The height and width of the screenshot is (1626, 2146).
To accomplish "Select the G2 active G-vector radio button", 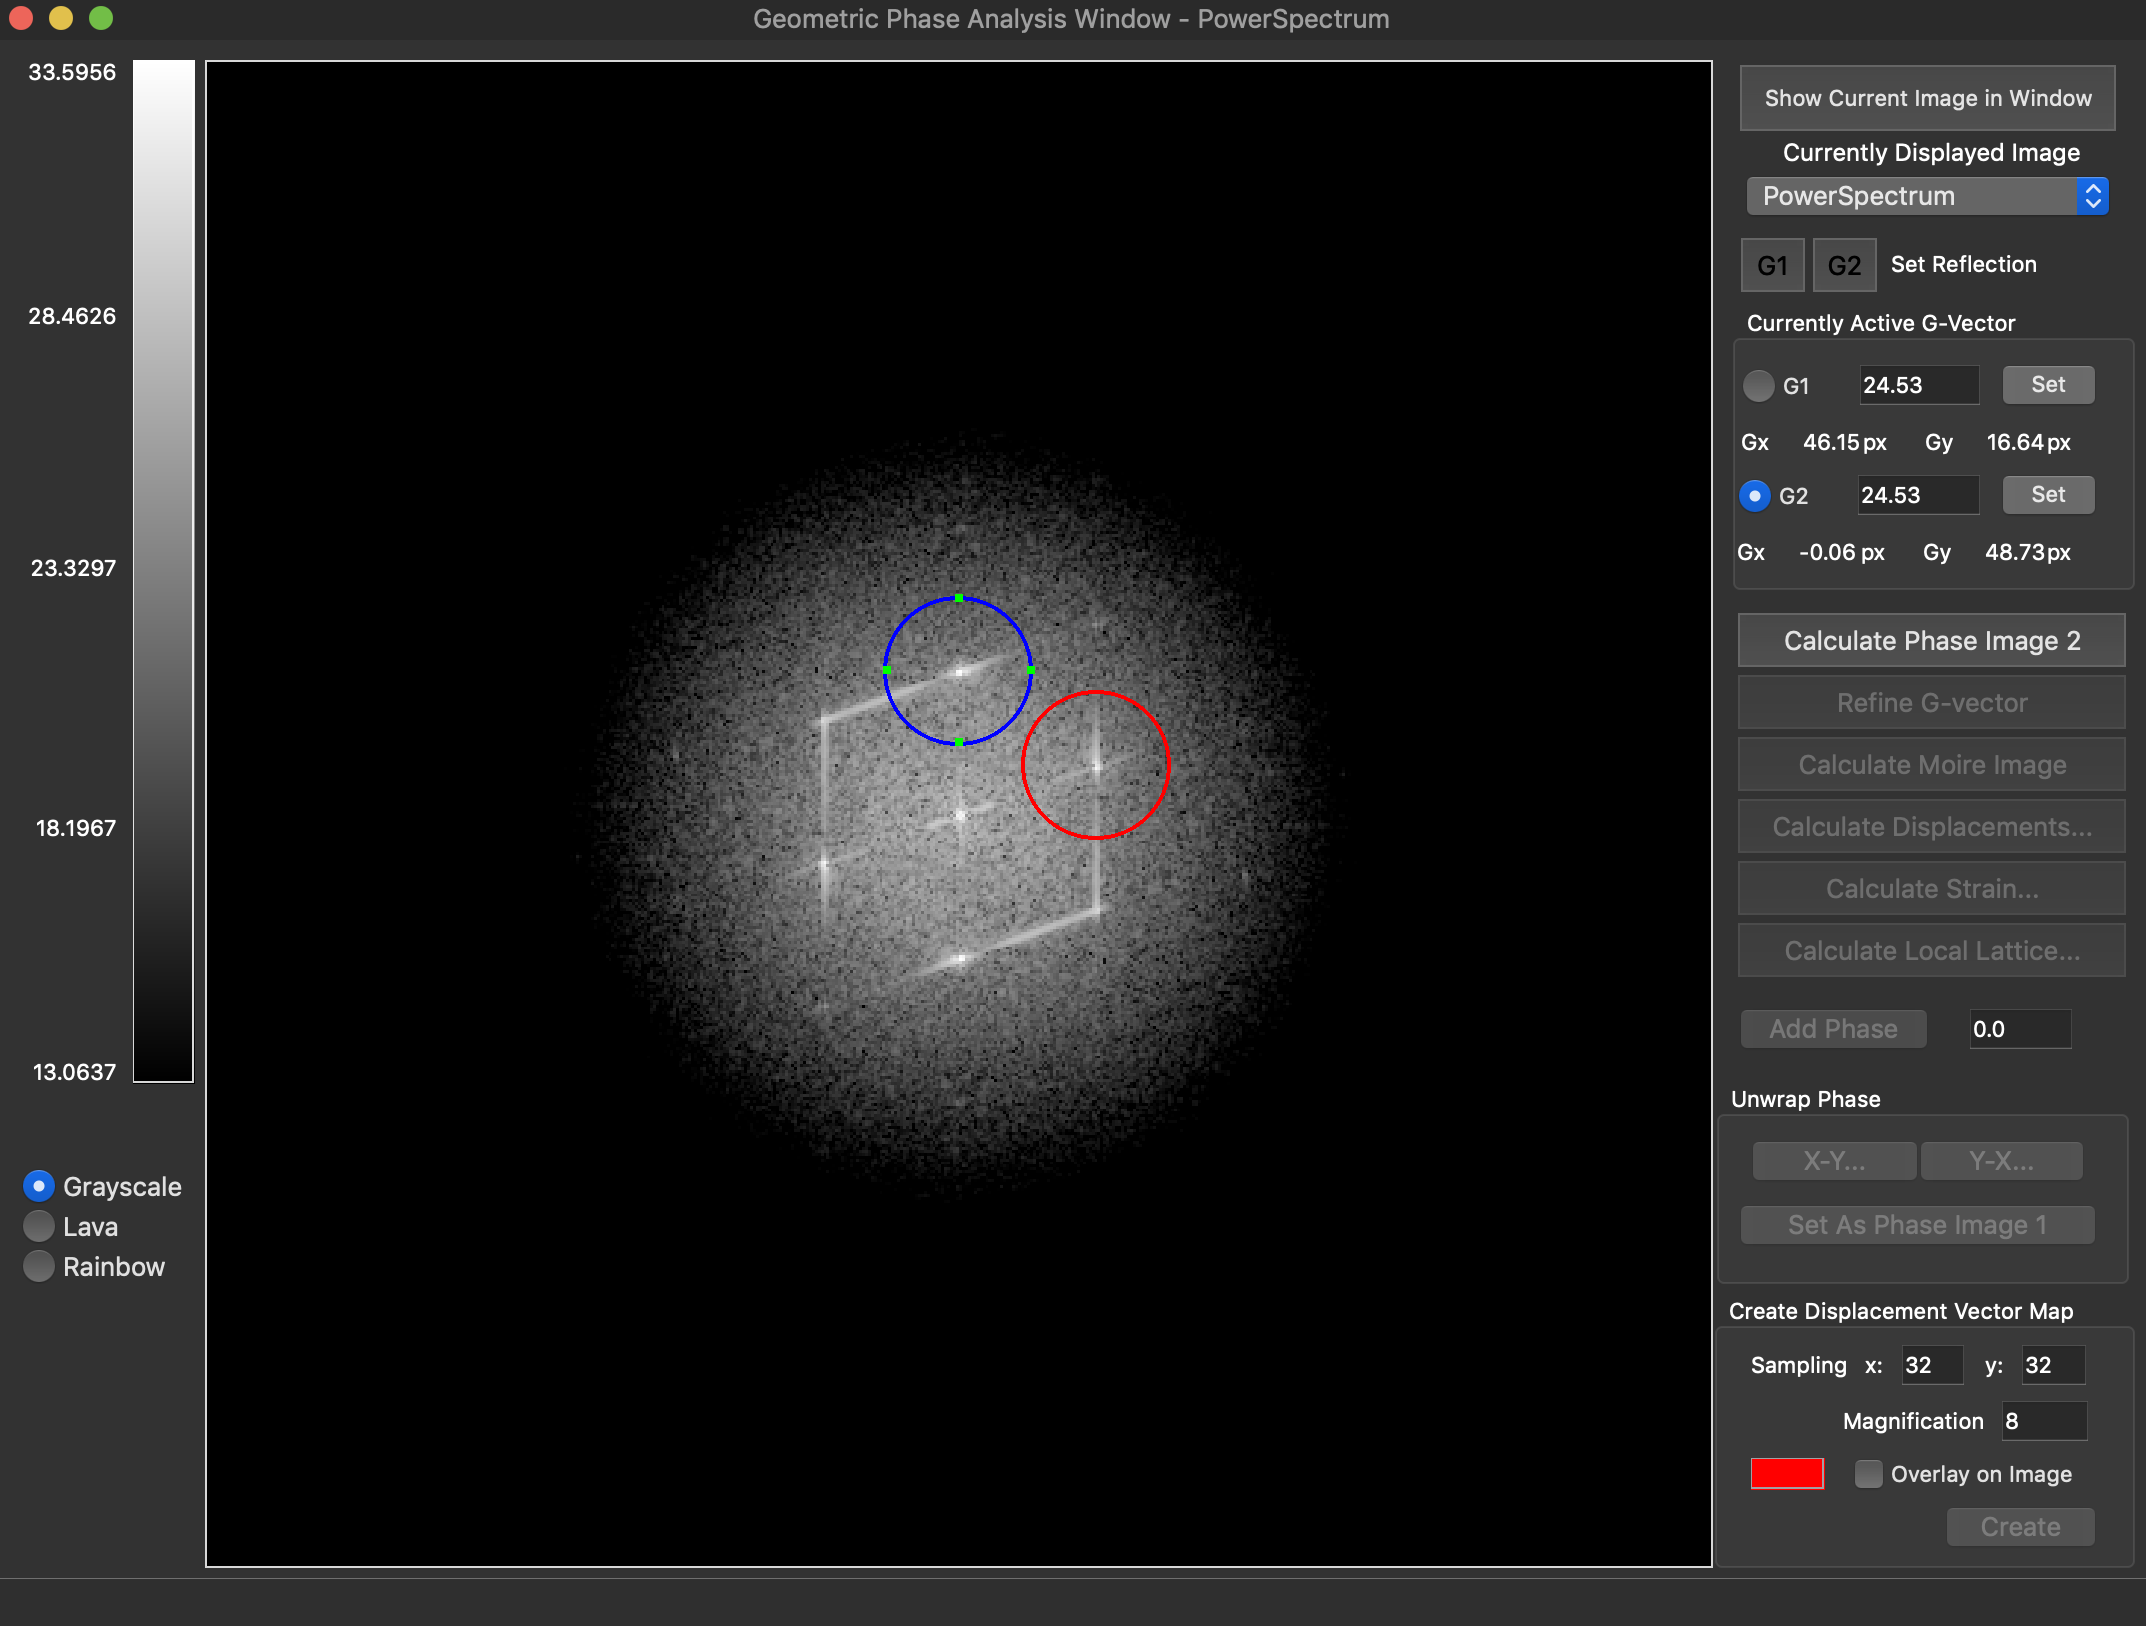I will (x=1755, y=496).
